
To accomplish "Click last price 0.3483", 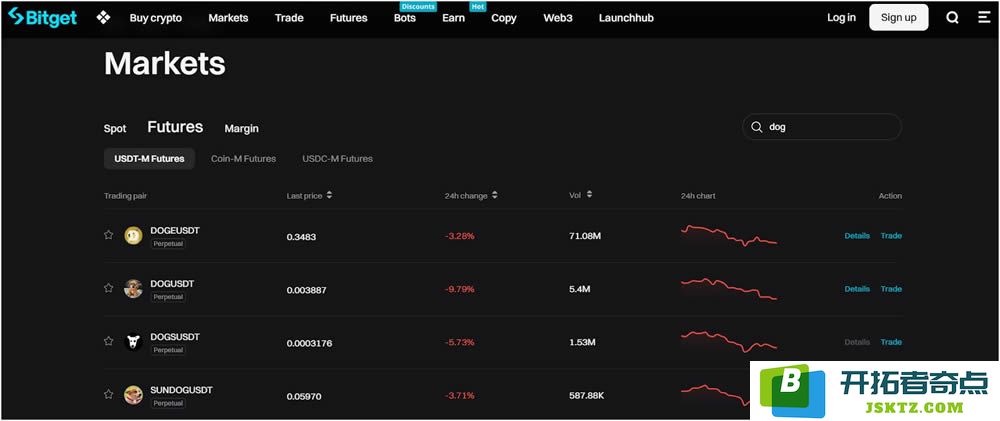I will pyautogui.click(x=301, y=237).
